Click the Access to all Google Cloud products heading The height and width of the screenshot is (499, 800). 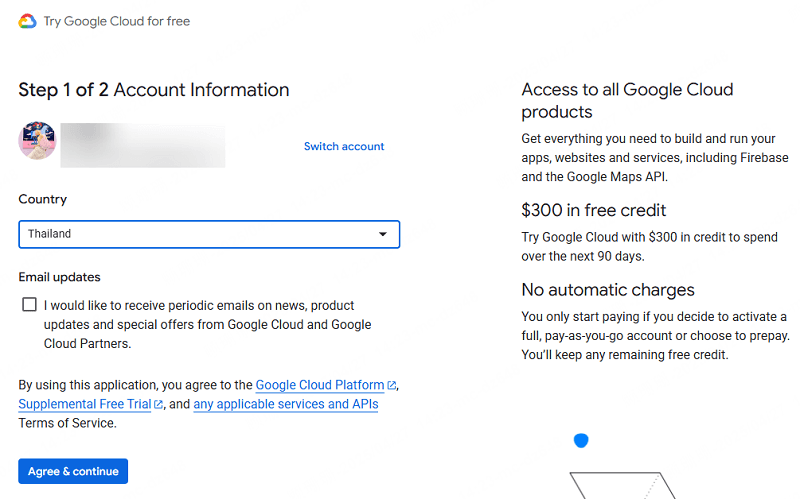point(627,101)
